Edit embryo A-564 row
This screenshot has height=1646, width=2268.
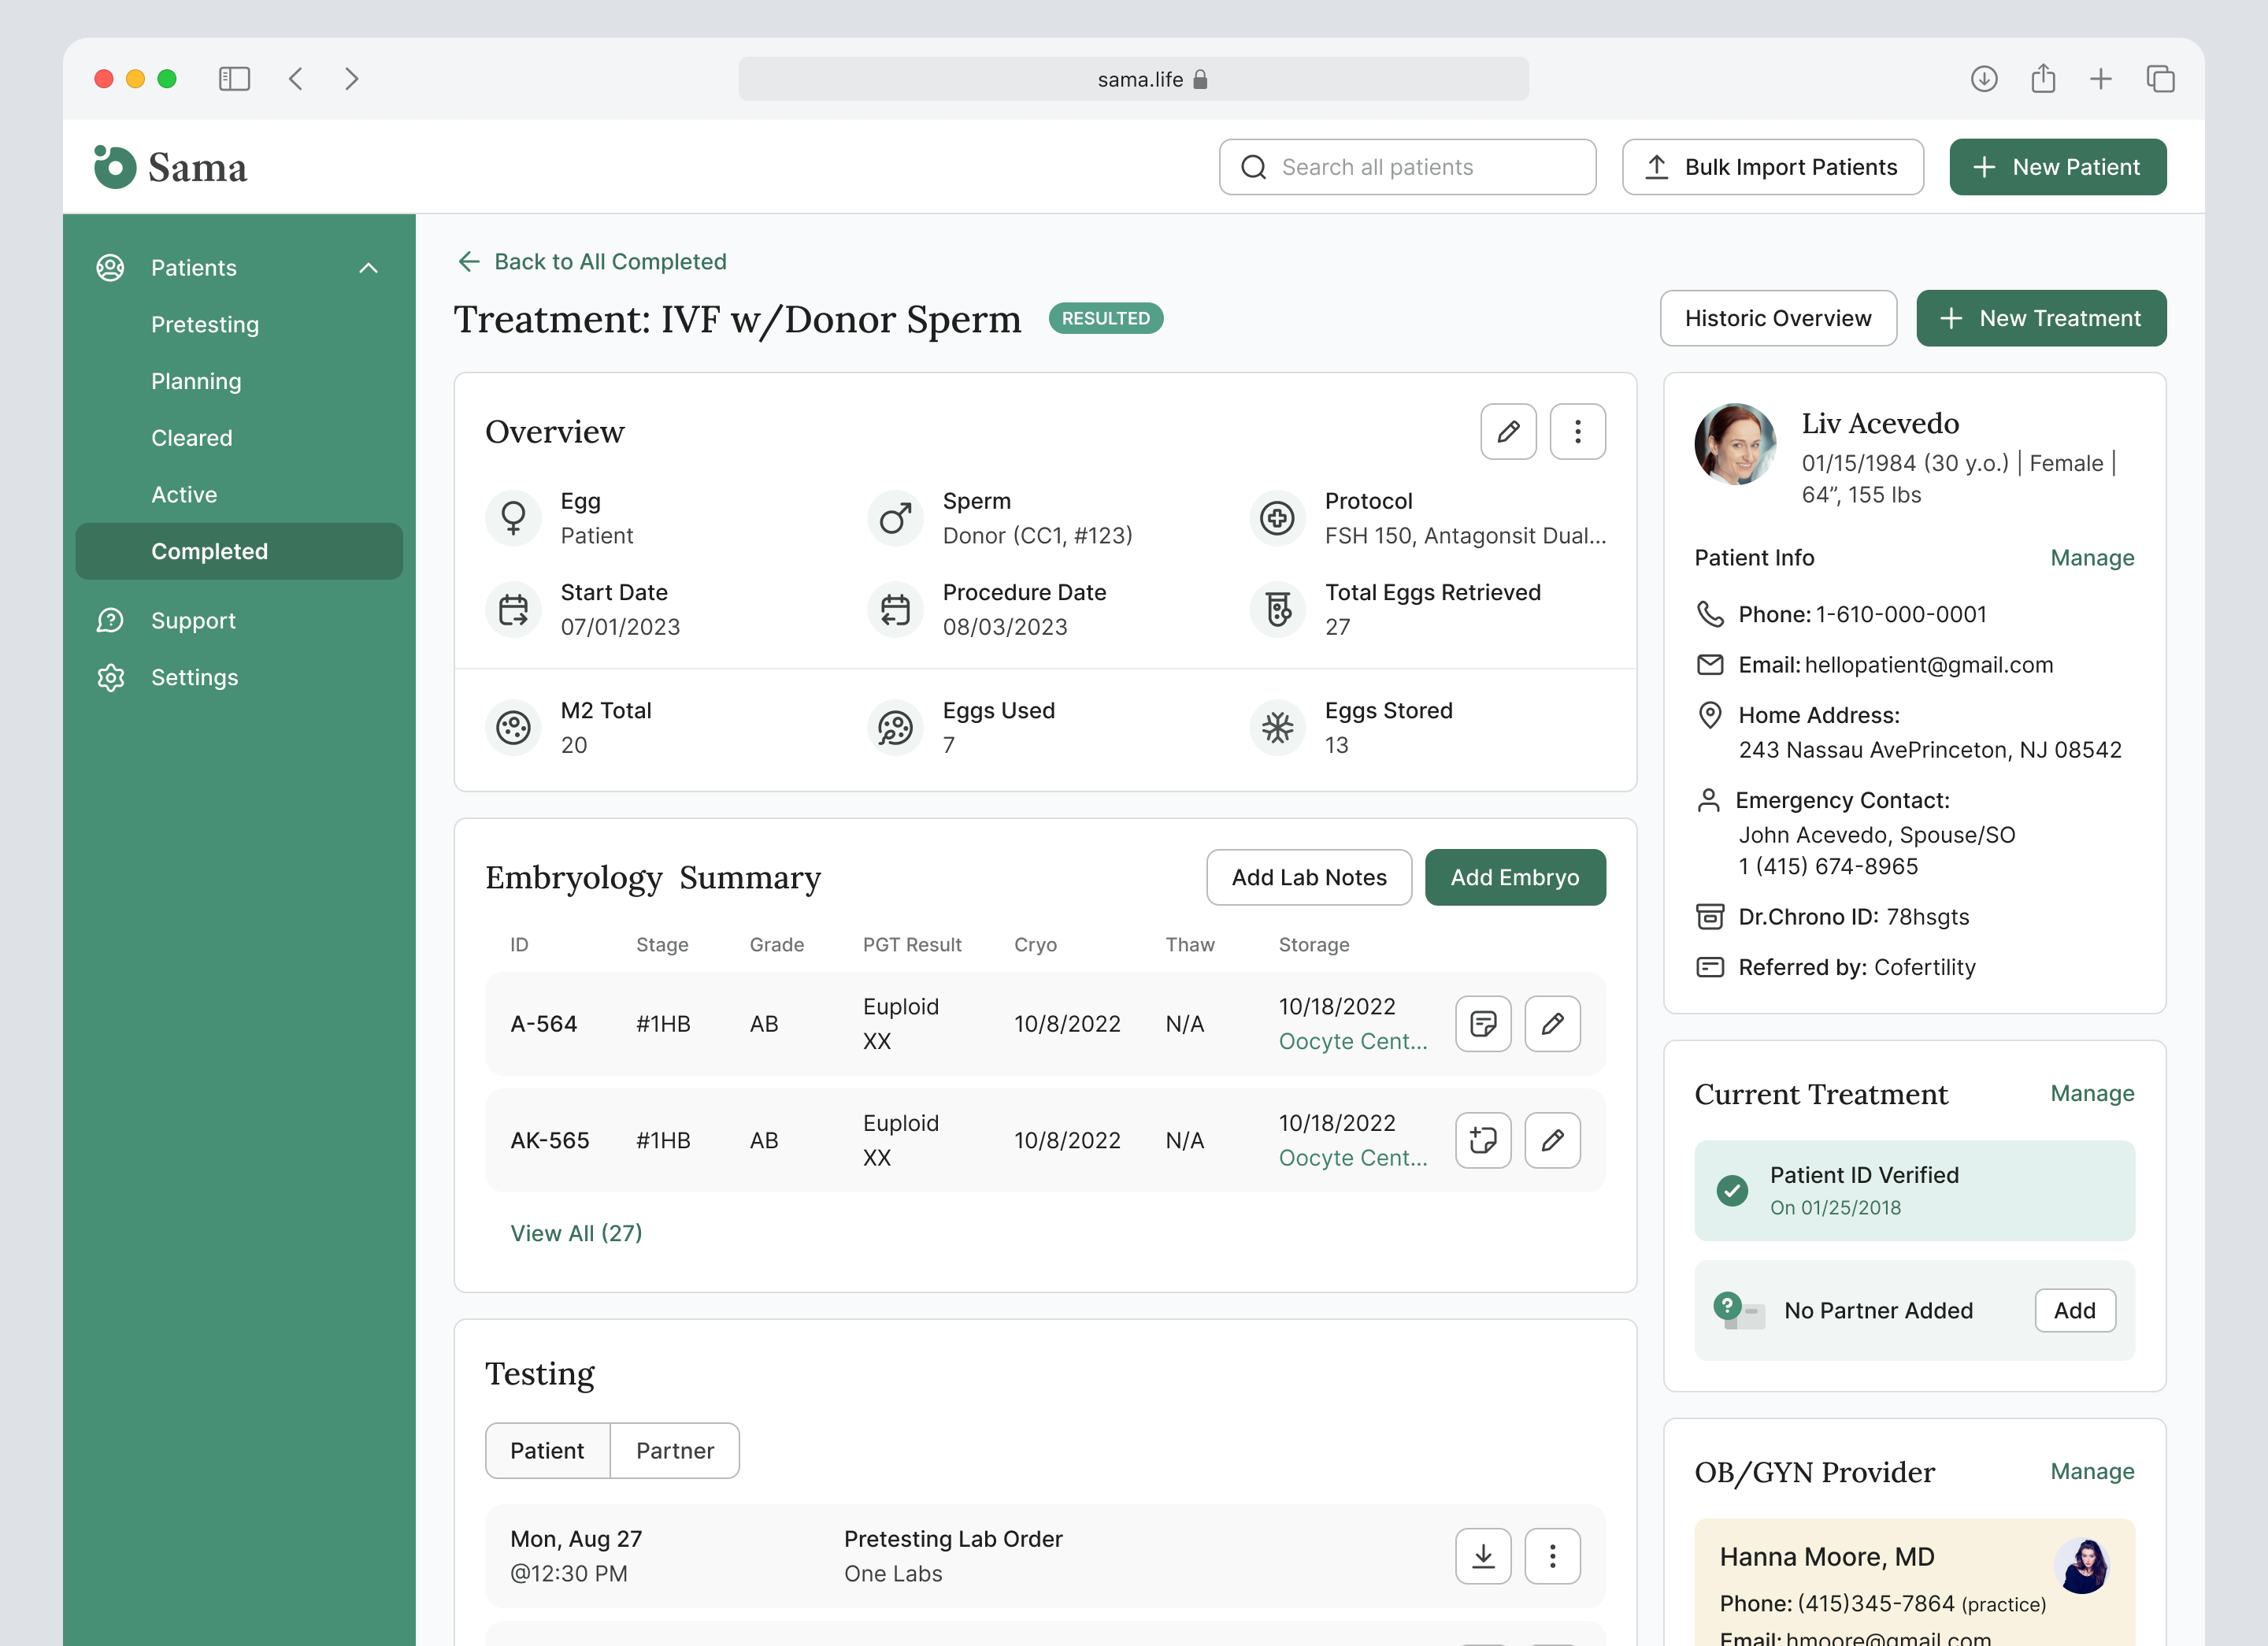click(1552, 1024)
